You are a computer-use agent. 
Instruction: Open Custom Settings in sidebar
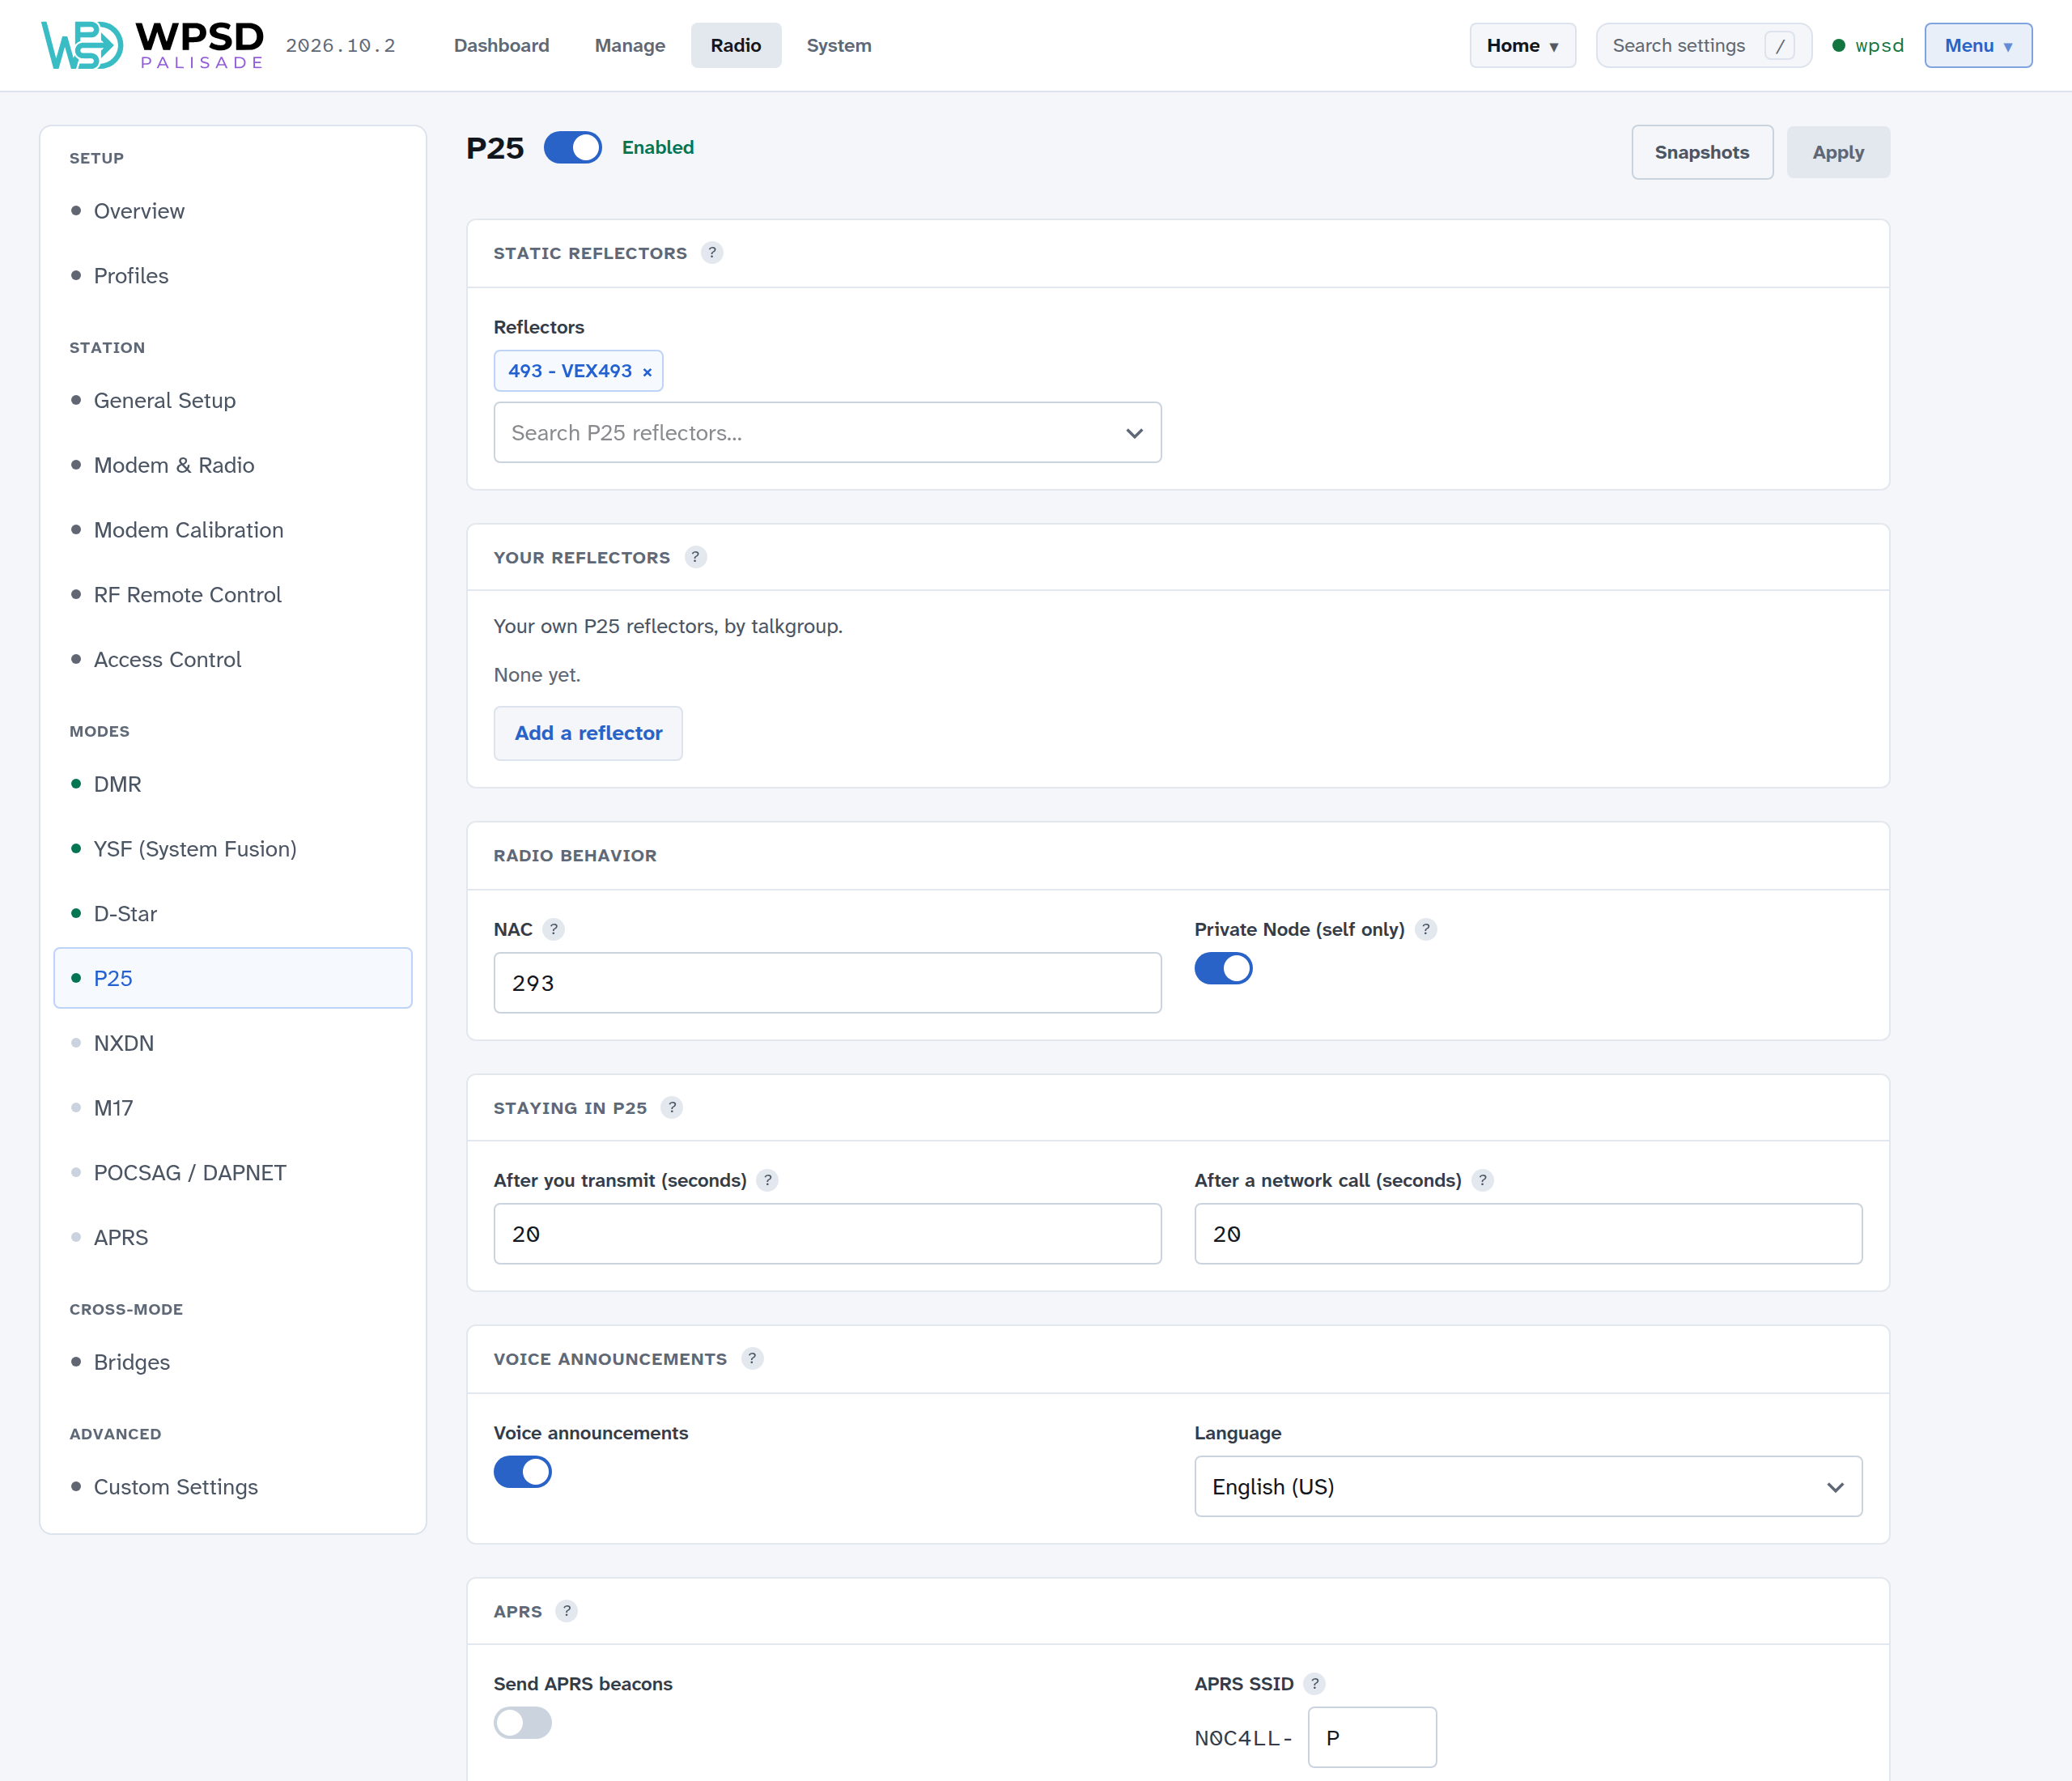tap(233, 1487)
